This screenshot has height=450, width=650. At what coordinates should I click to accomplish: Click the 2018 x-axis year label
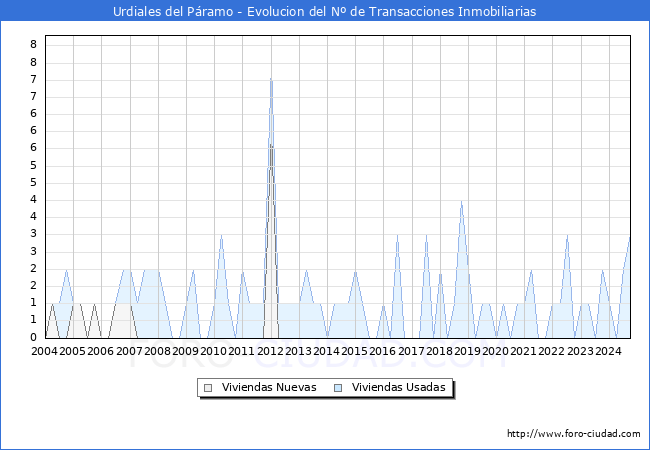(x=439, y=351)
